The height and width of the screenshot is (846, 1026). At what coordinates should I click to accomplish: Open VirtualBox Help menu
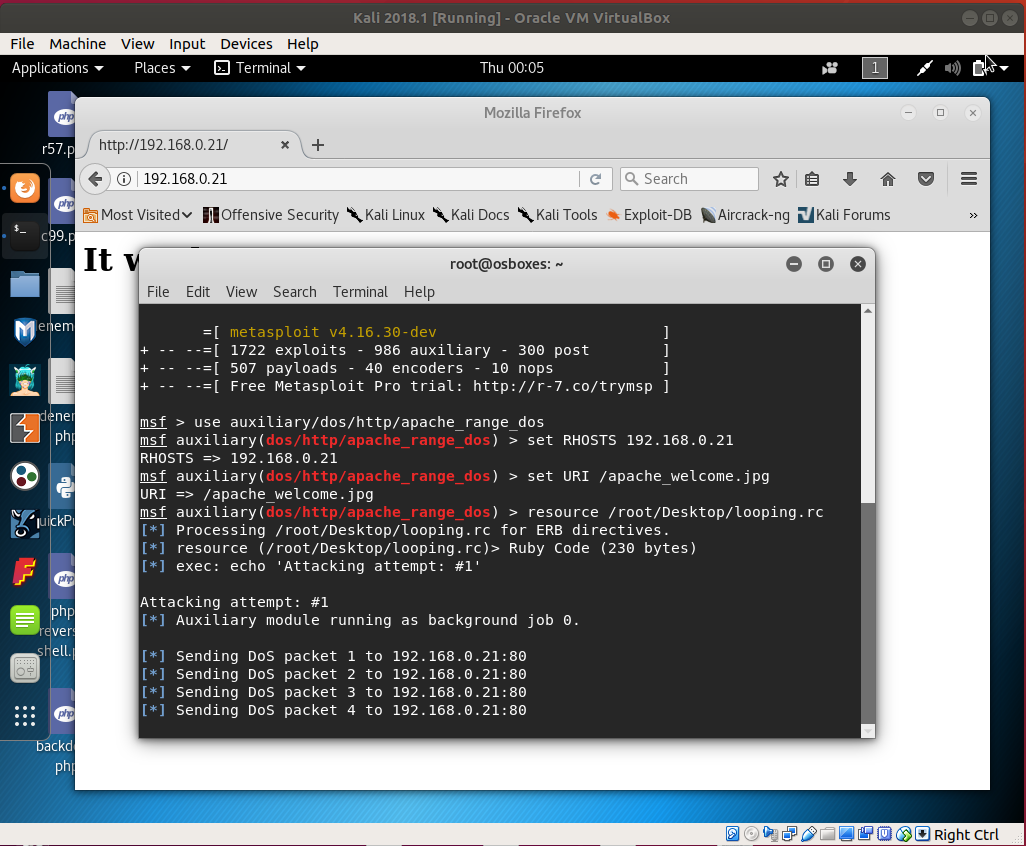[302, 44]
